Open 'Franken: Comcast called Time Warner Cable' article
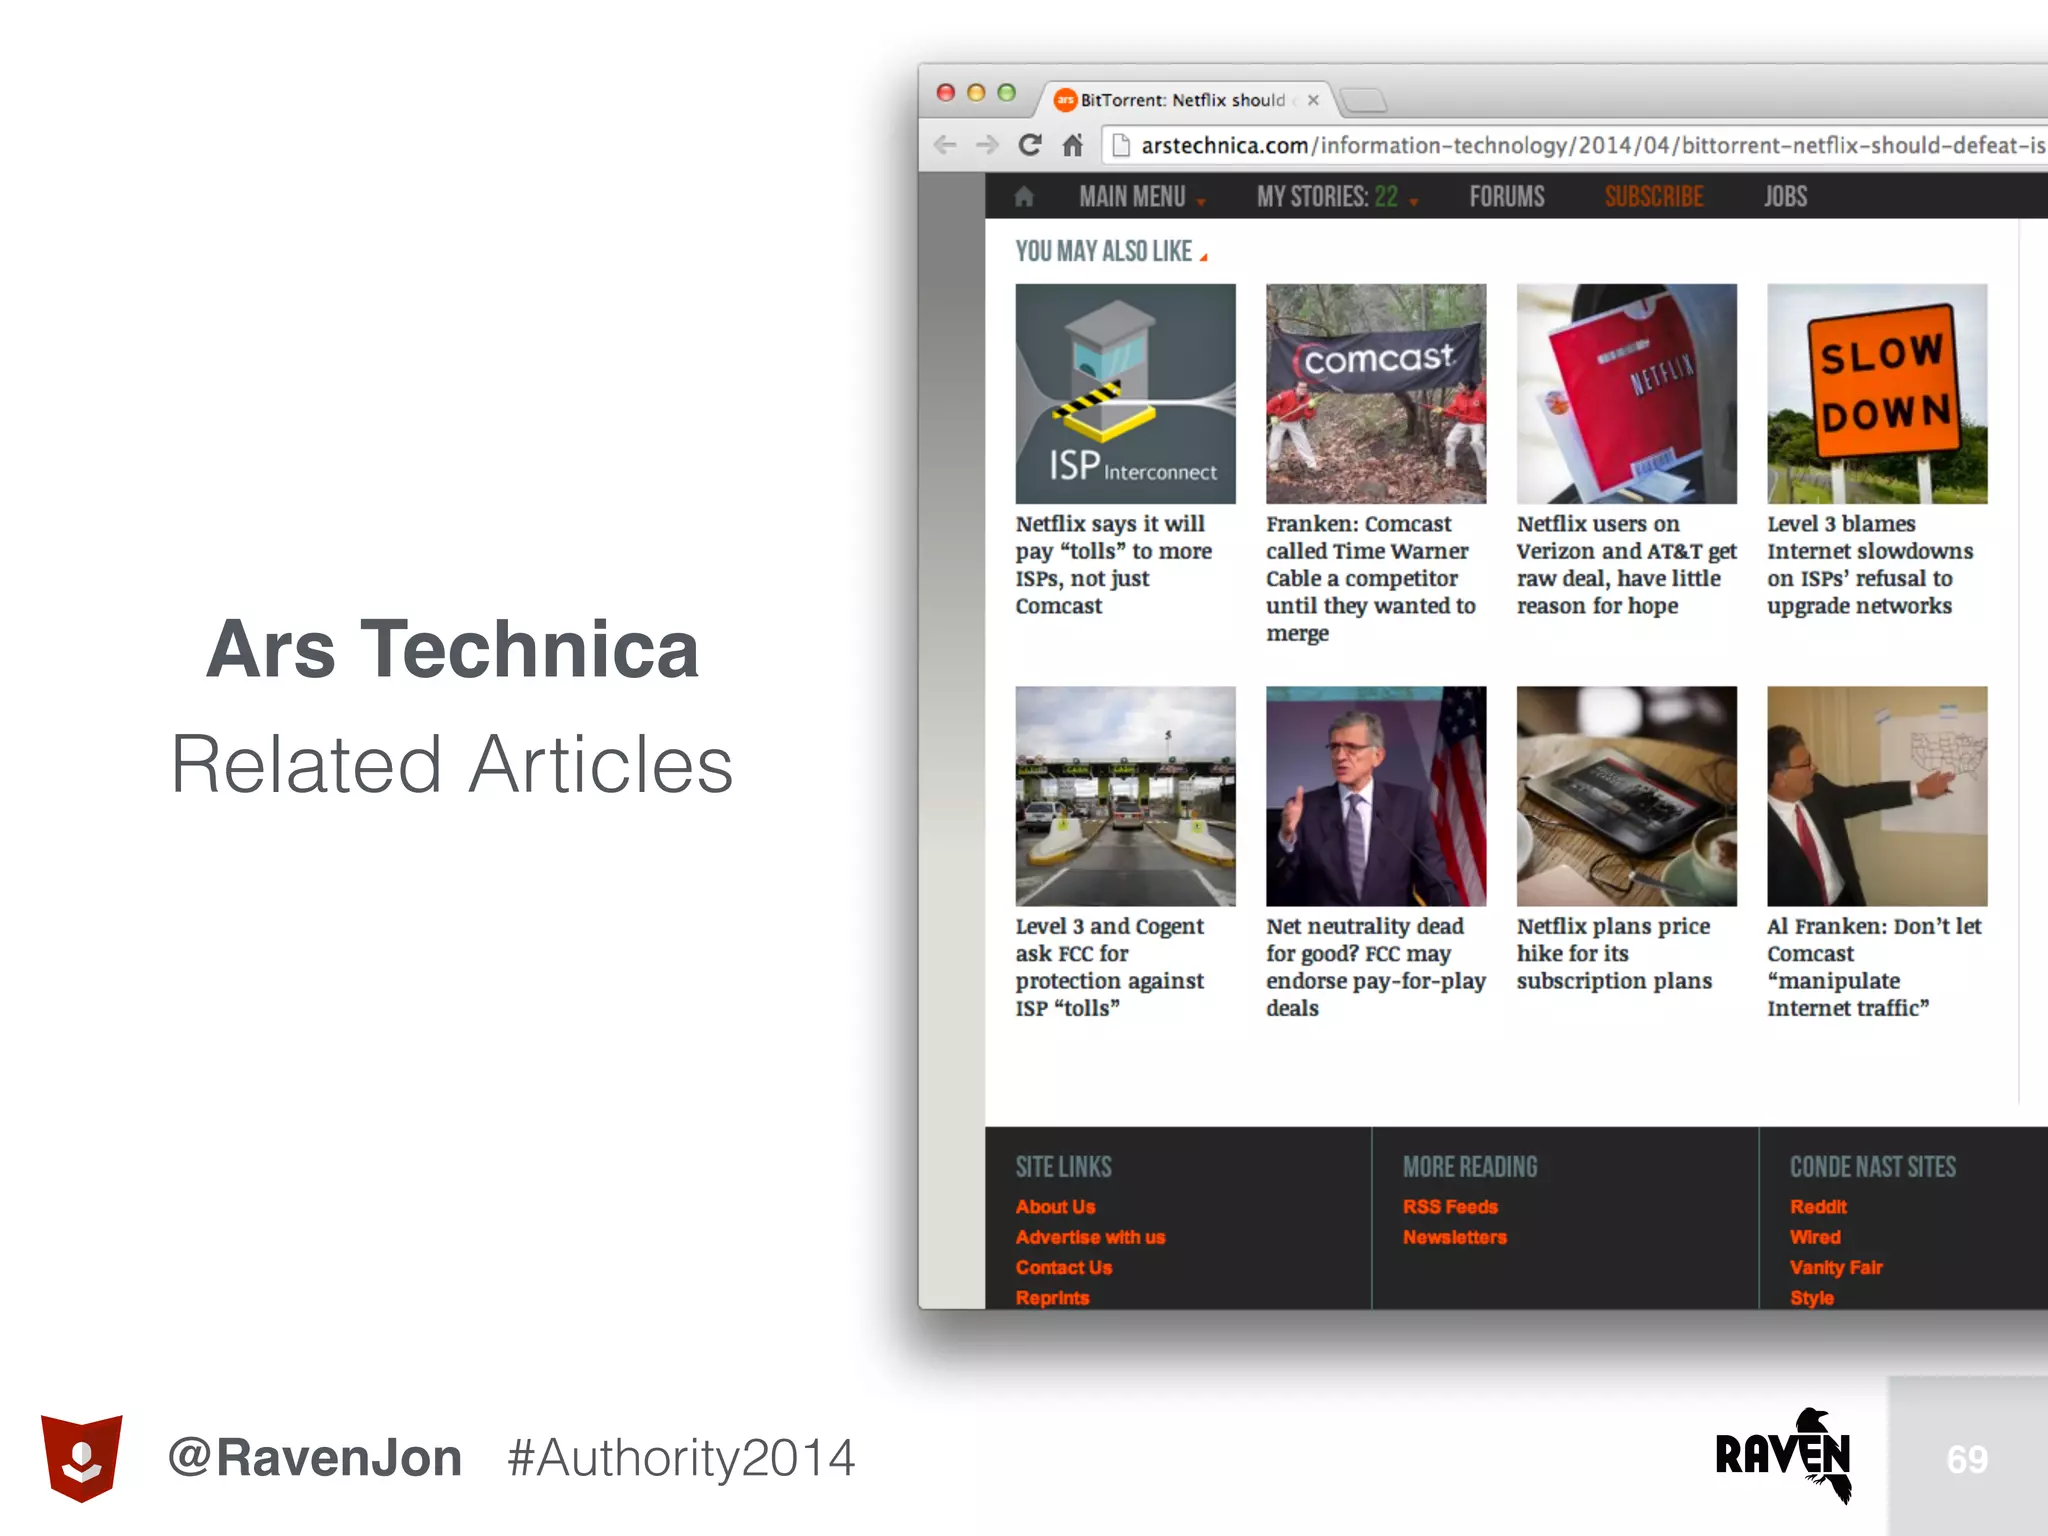Screen dimensions: 2048x1536 point(1371,579)
